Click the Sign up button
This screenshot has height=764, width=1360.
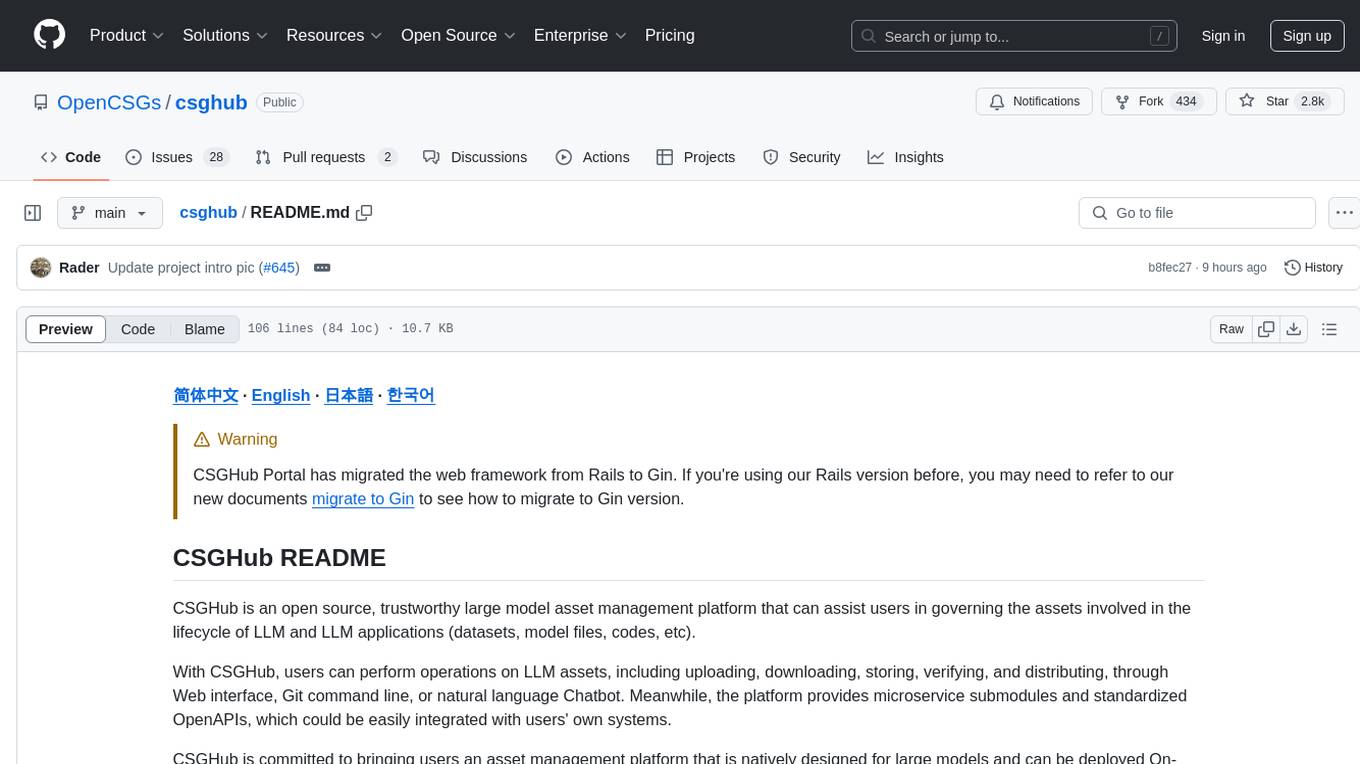(x=1307, y=36)
